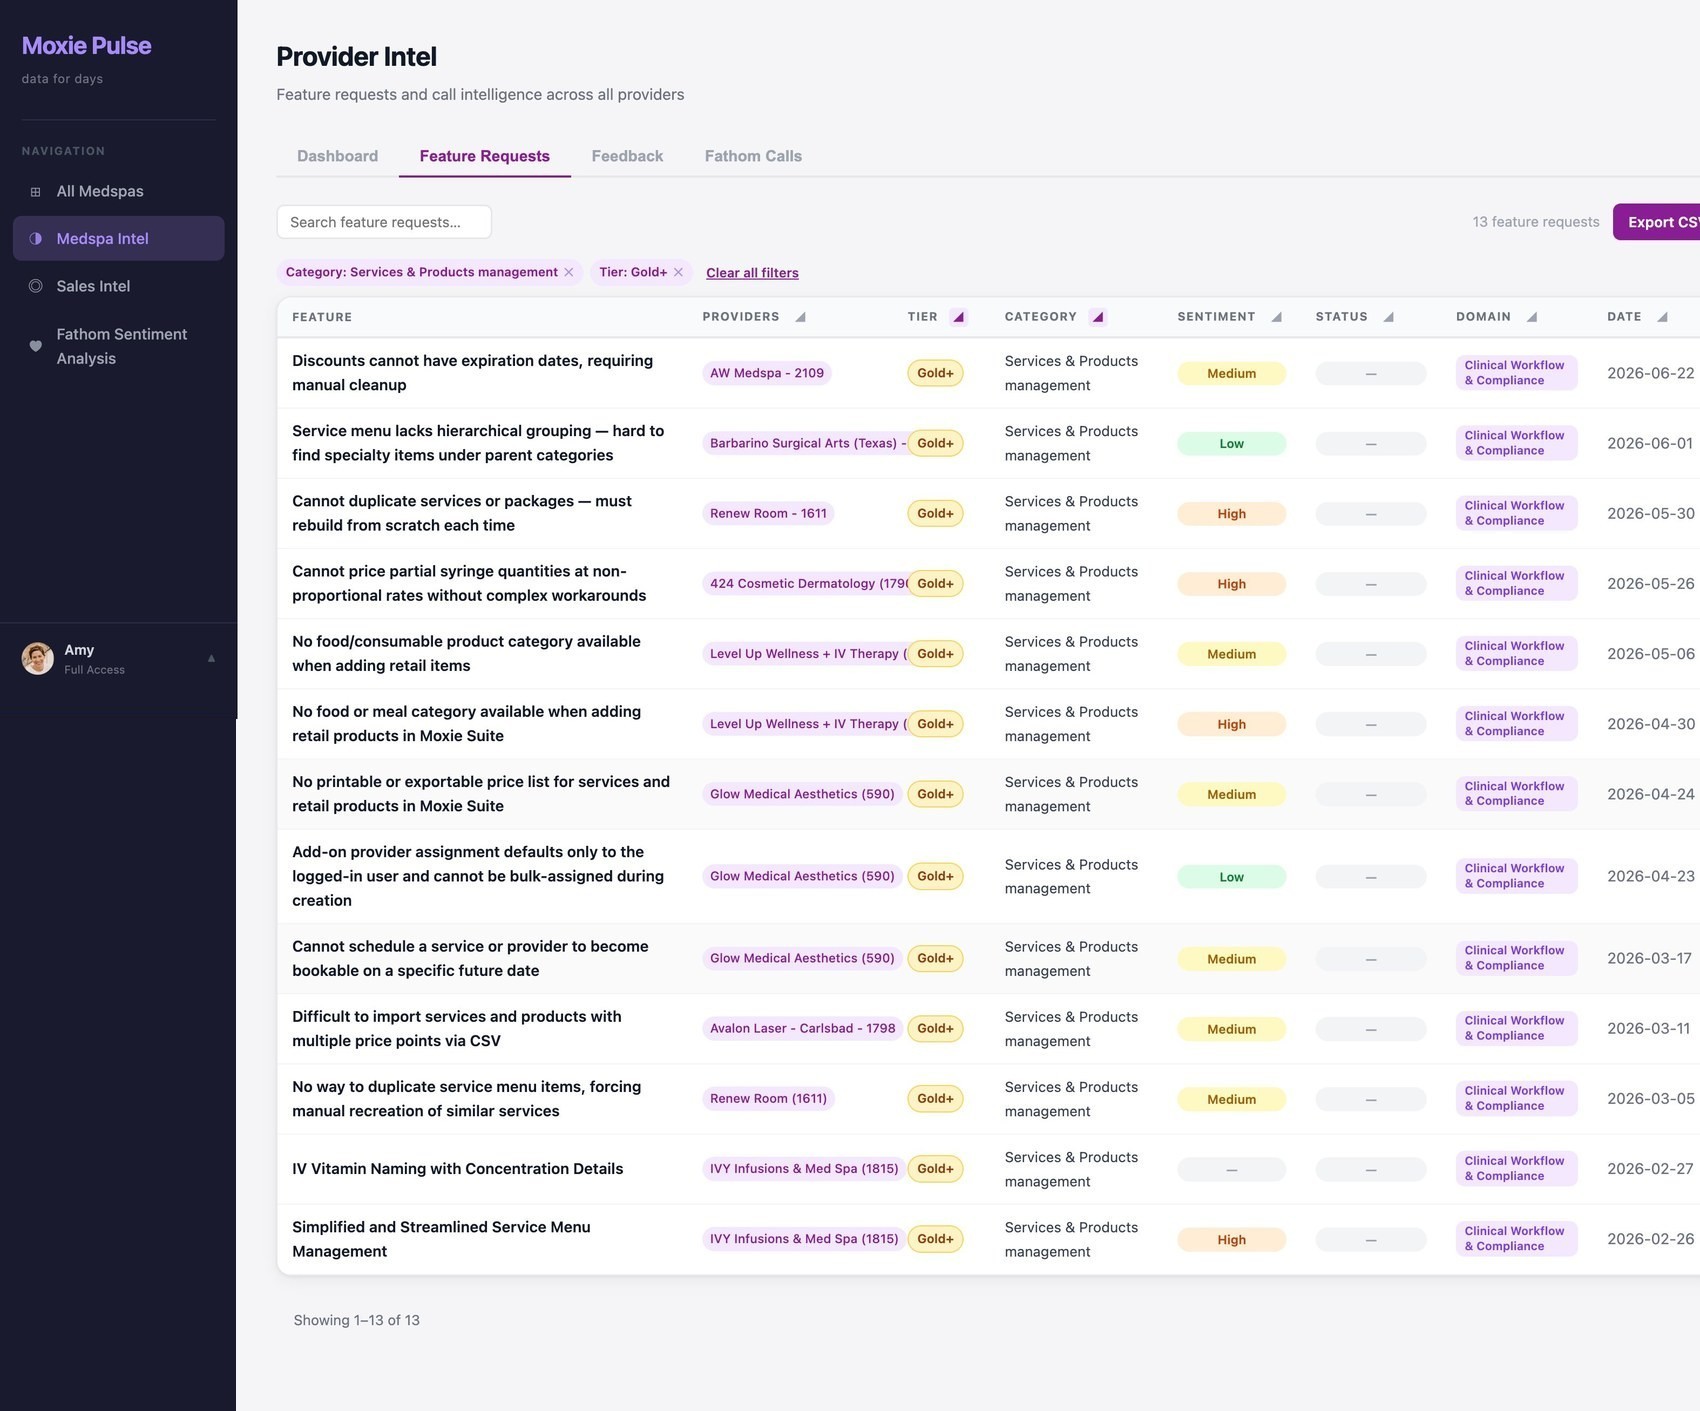The image size is (1700, 1411).
Task: Click the FEATURE column header
Action: [x=322, y=317]
